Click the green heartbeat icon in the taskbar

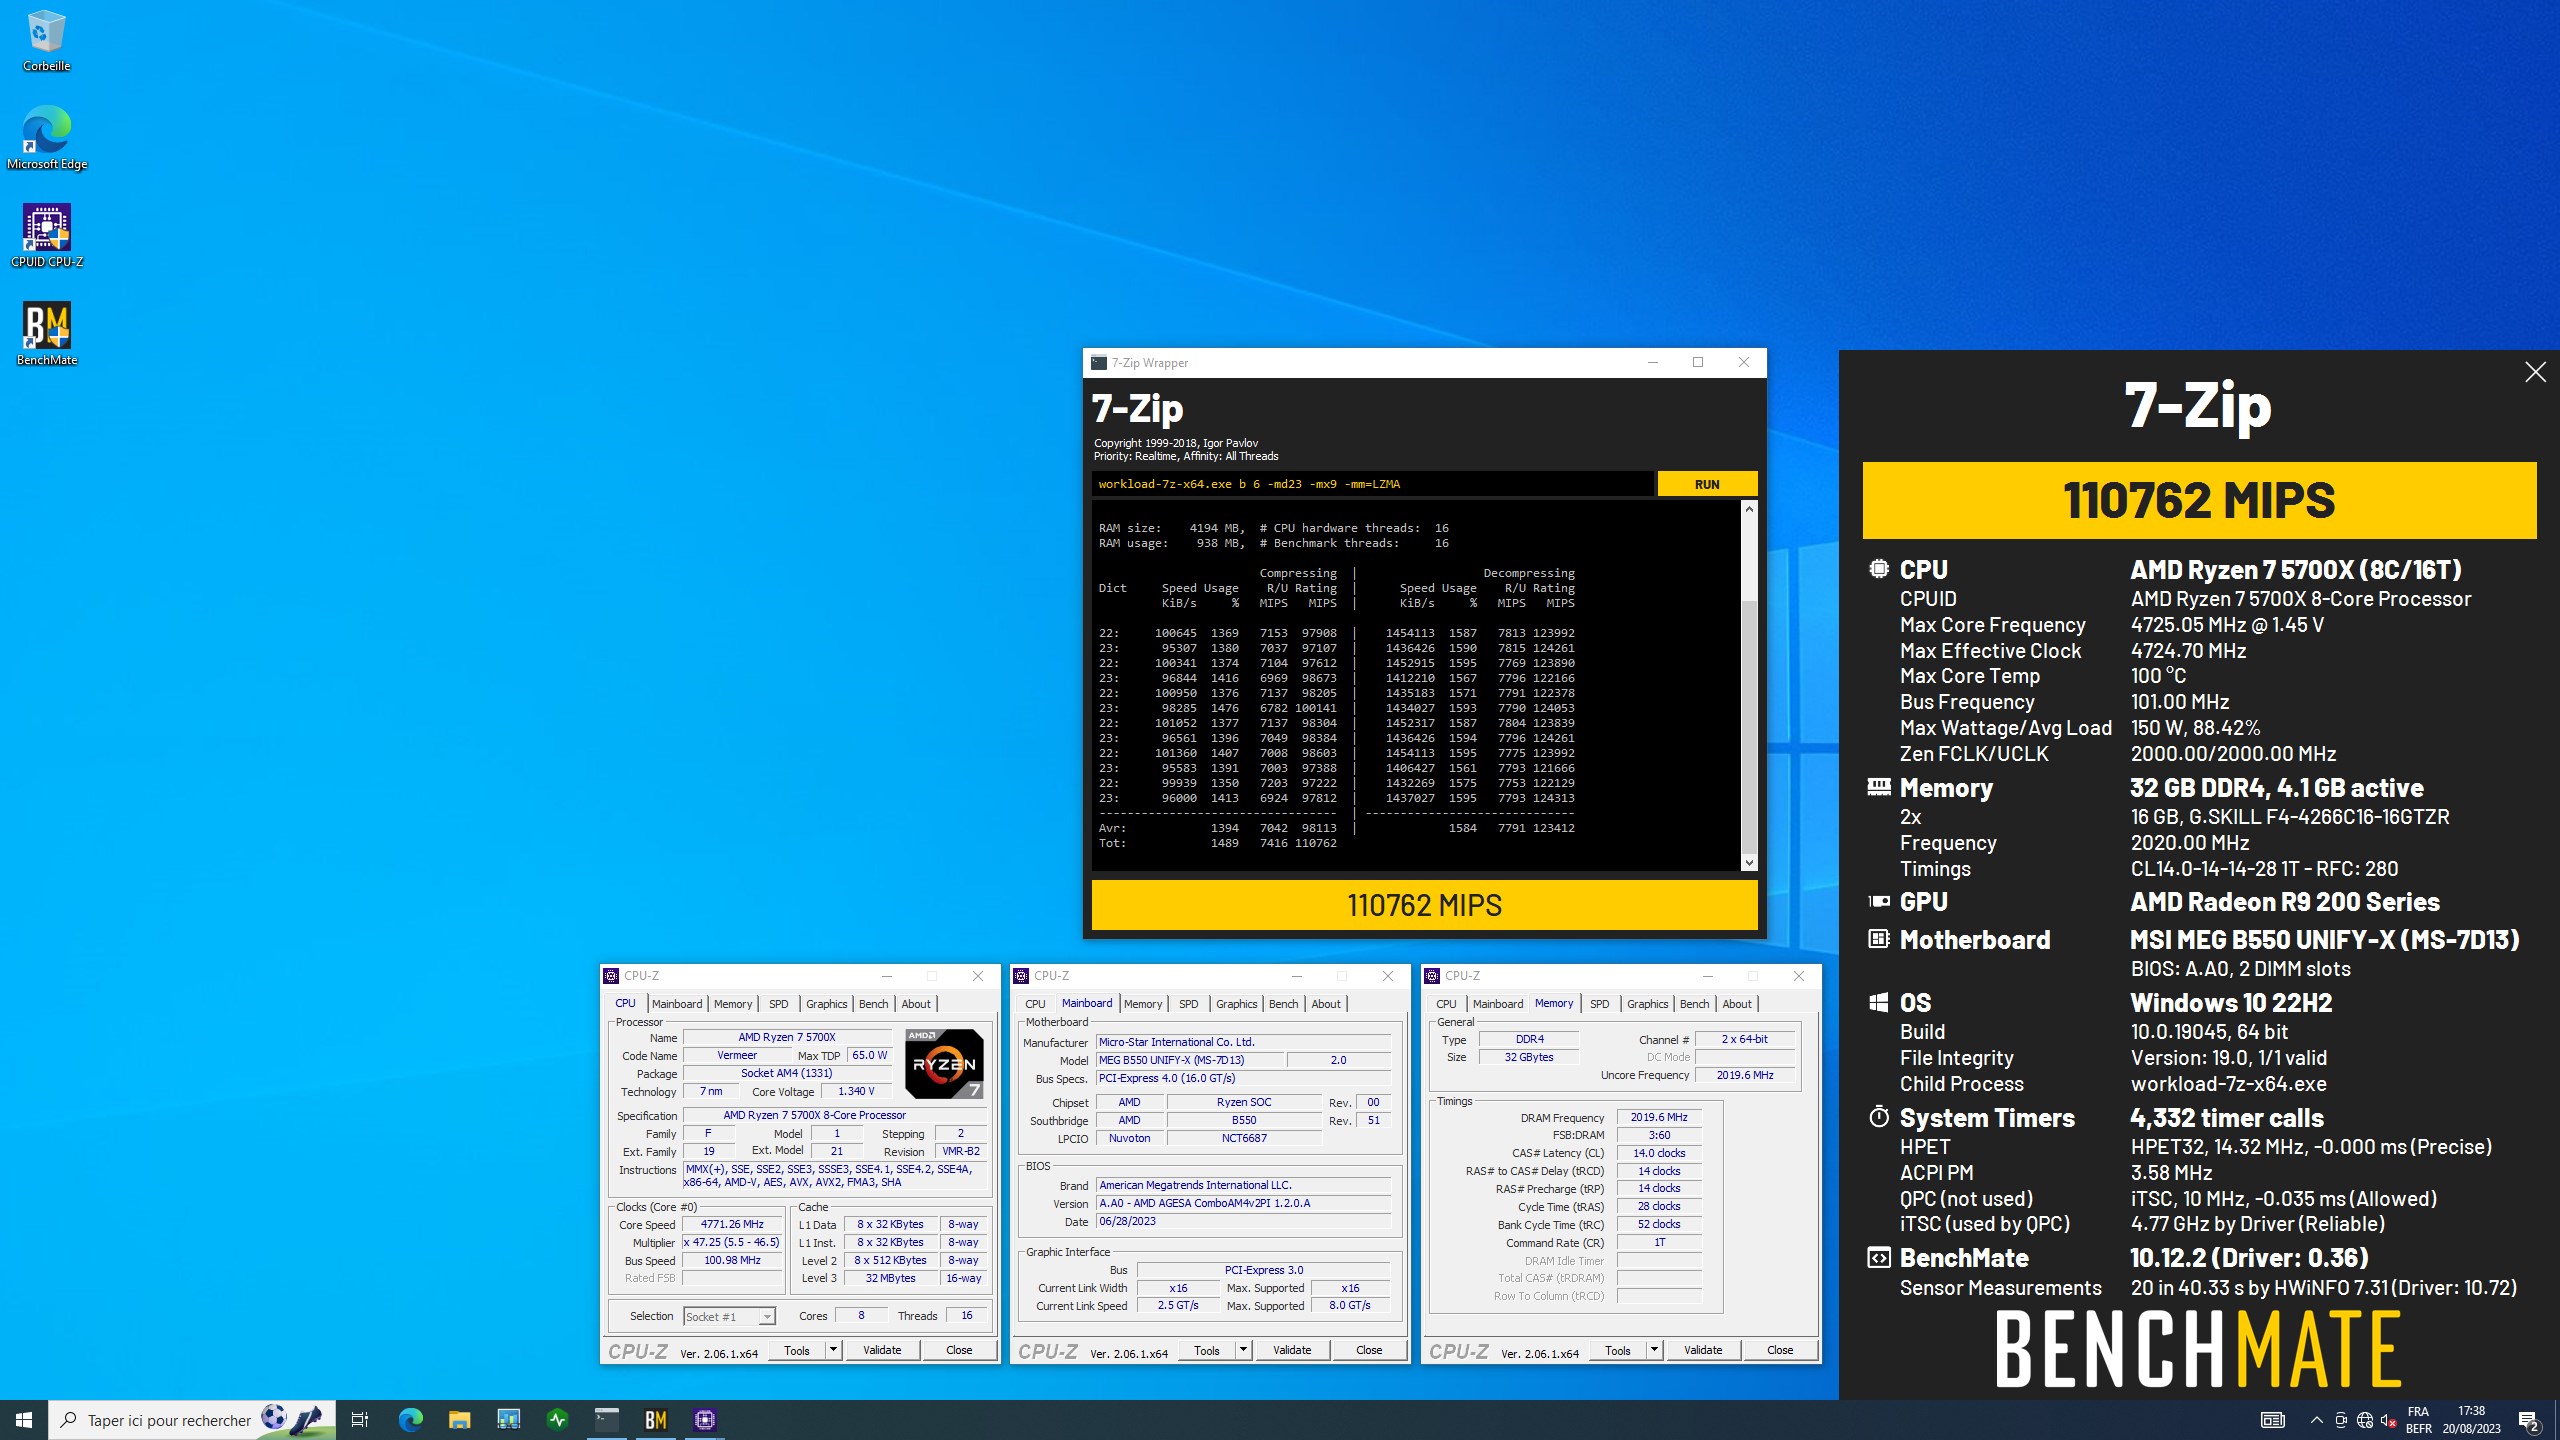[558, 1419]
